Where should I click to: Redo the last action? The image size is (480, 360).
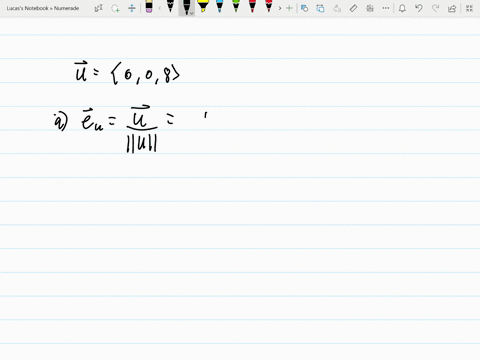tap(435, 8)
